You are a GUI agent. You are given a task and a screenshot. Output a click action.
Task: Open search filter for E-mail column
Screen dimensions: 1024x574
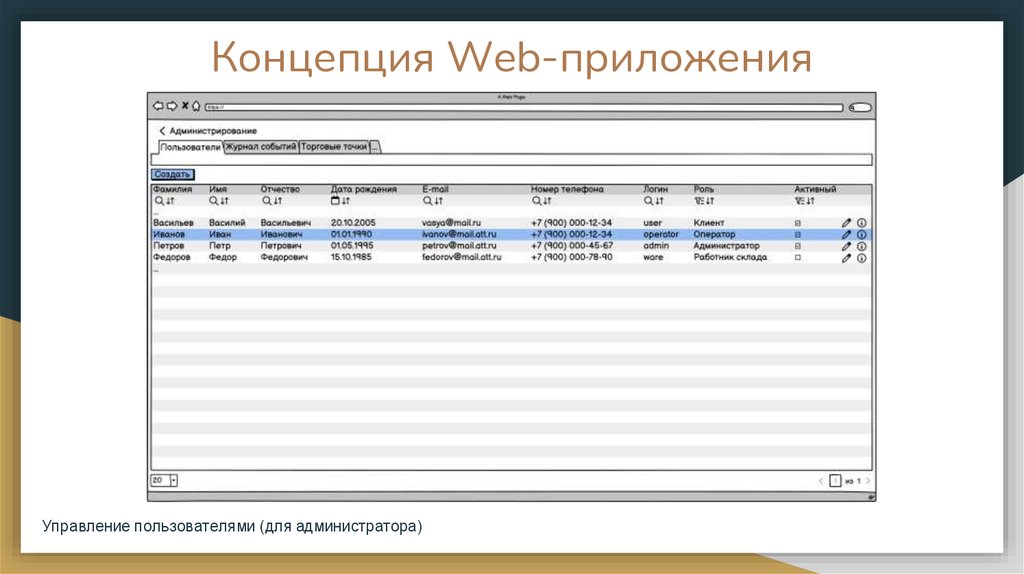(x=427, y=201)
